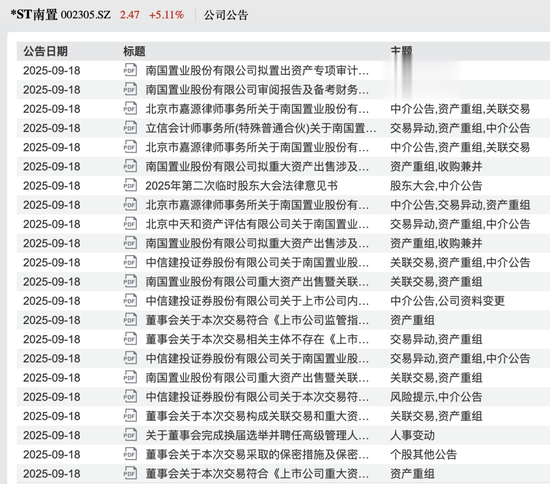Click the 公告日期 column header
The height and width of the screenshot is (484, 550).
click(x=46, y=51)
